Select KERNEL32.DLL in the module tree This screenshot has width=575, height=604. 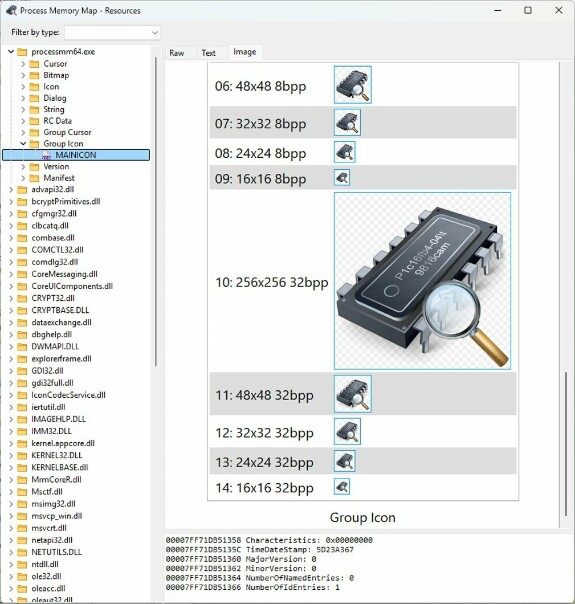(x=57, y=455)
